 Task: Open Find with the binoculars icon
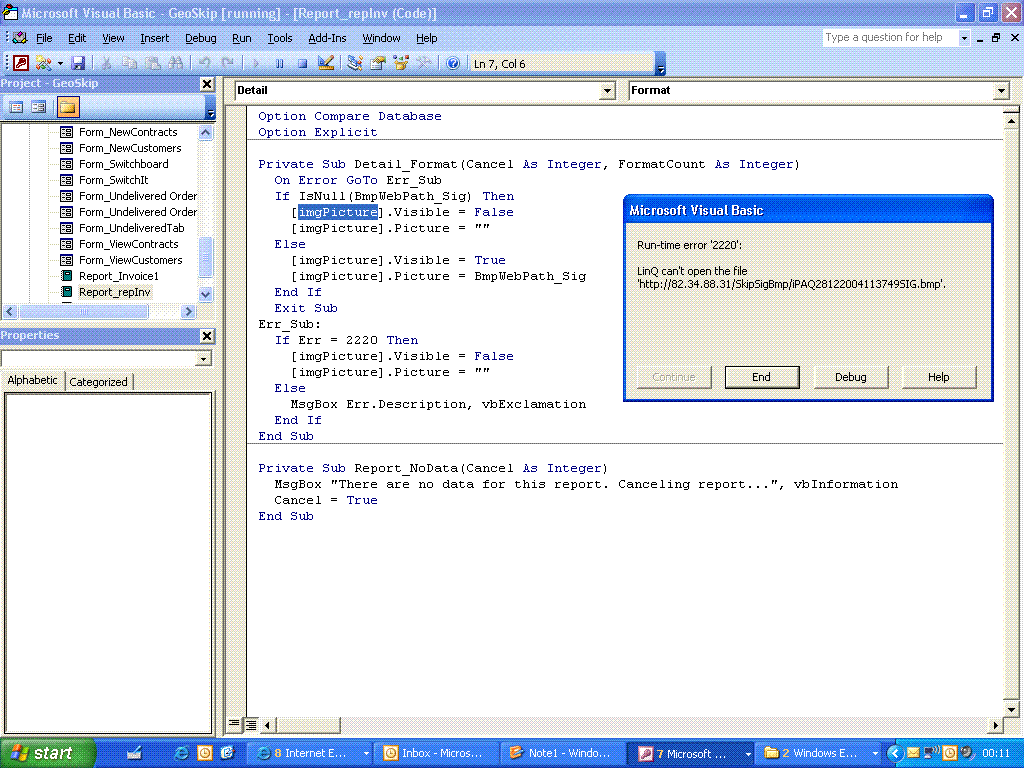pos(175,63)
